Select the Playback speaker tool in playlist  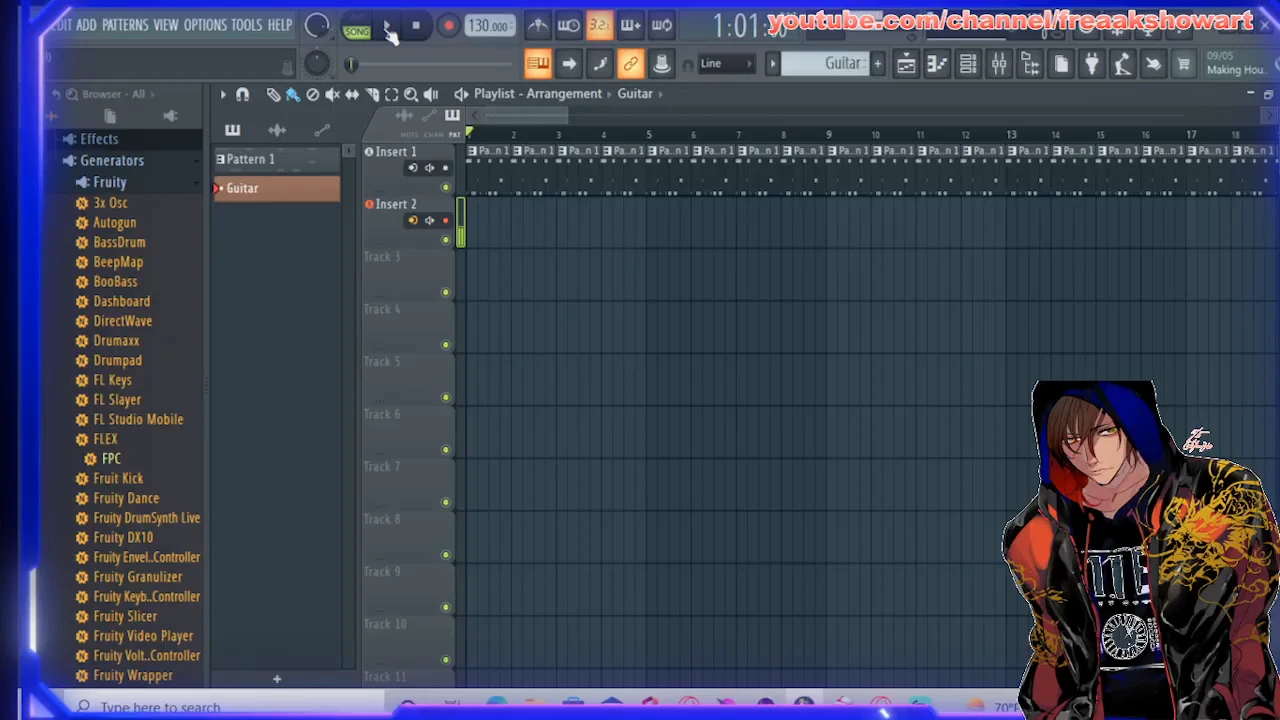[431, 94]
